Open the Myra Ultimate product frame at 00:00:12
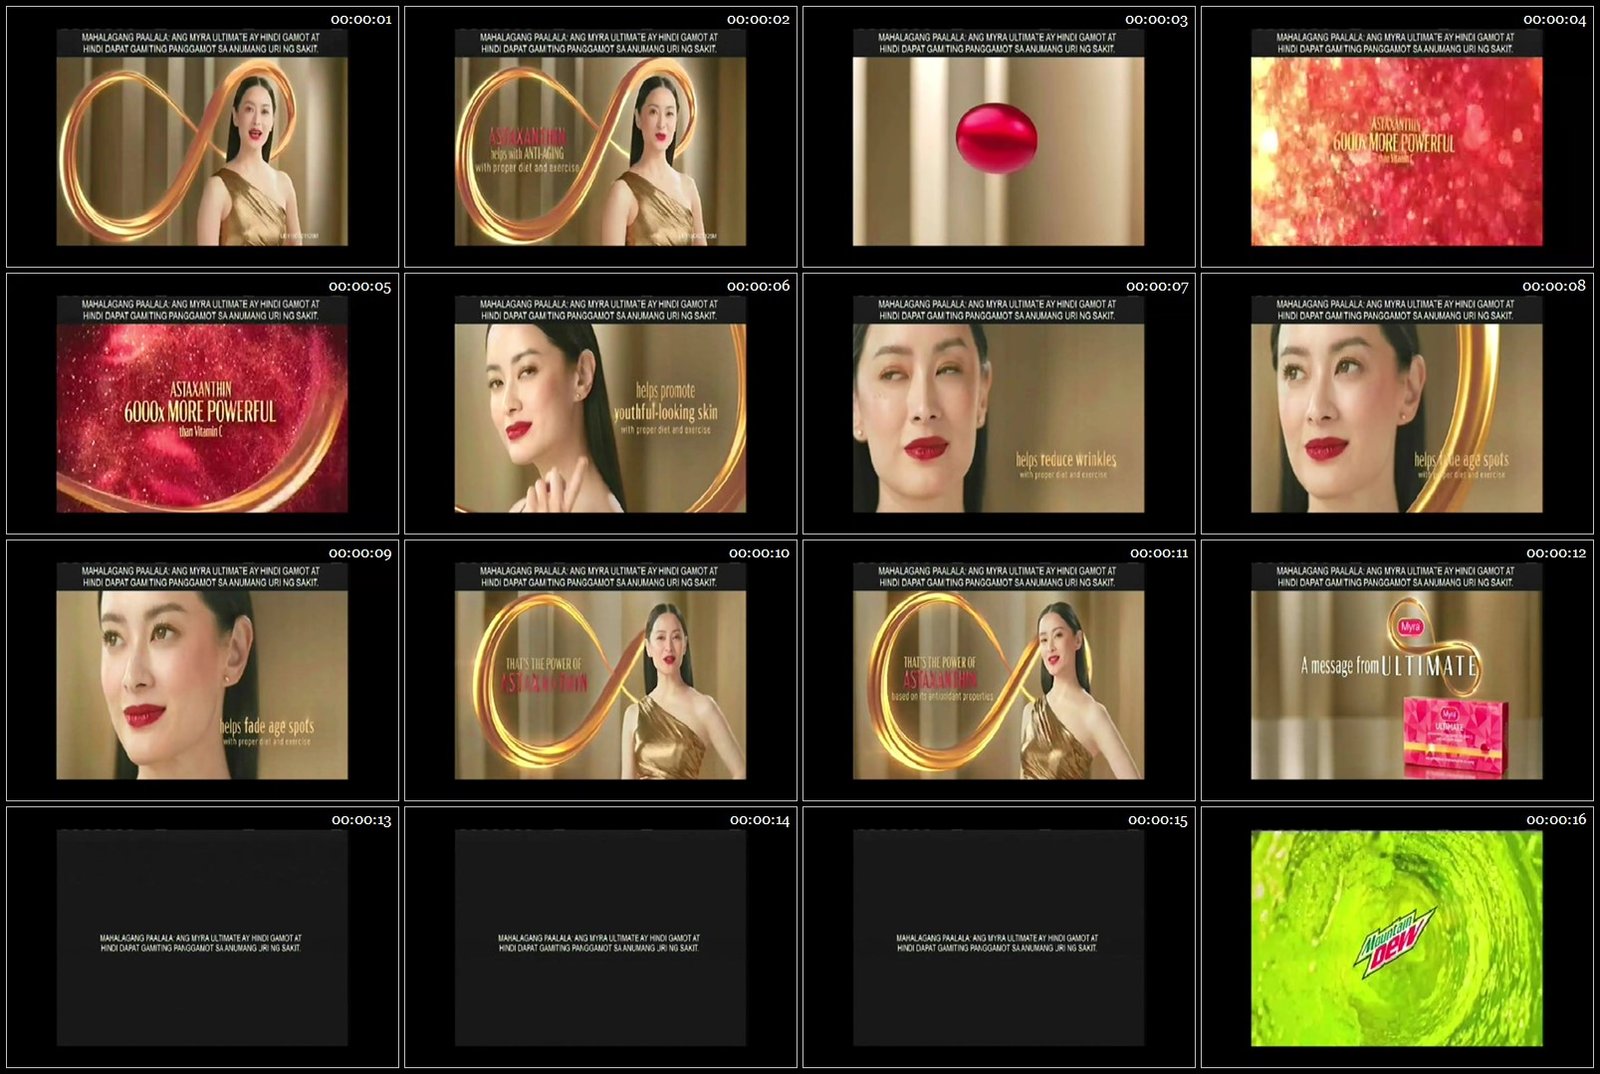This screenshot has width=1600, height=1074. (1396, 671)
